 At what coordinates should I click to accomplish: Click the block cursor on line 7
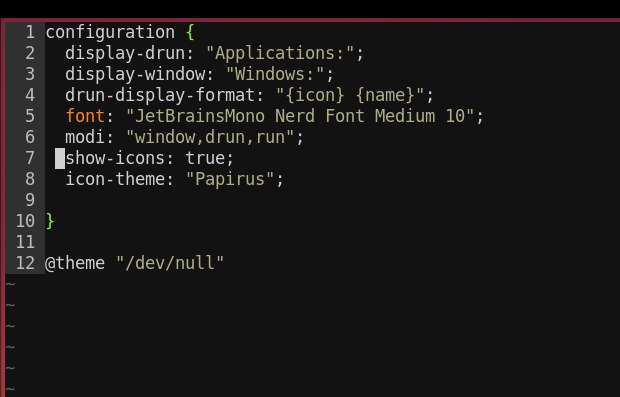point(60,159)
